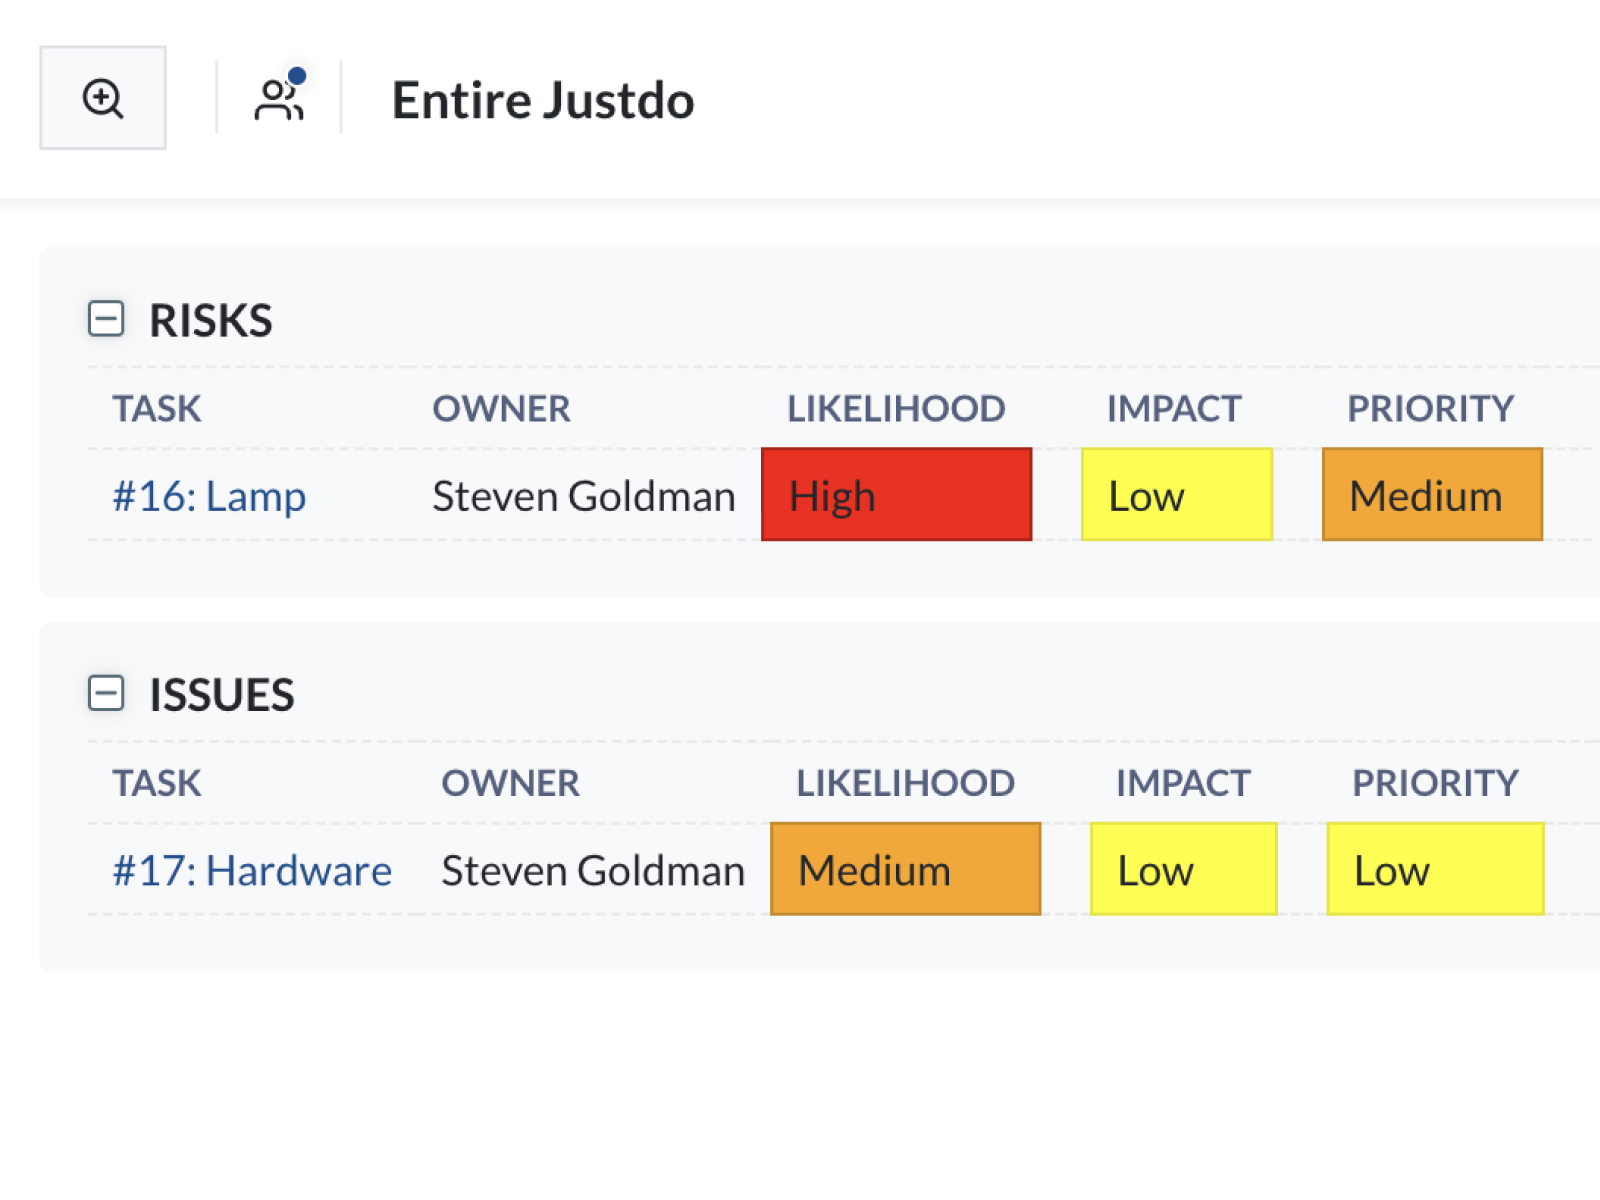This screenshot has height=1200, width=1600.
Task: Open task #17: Hardware link
Action: click(x=252, y=870)
